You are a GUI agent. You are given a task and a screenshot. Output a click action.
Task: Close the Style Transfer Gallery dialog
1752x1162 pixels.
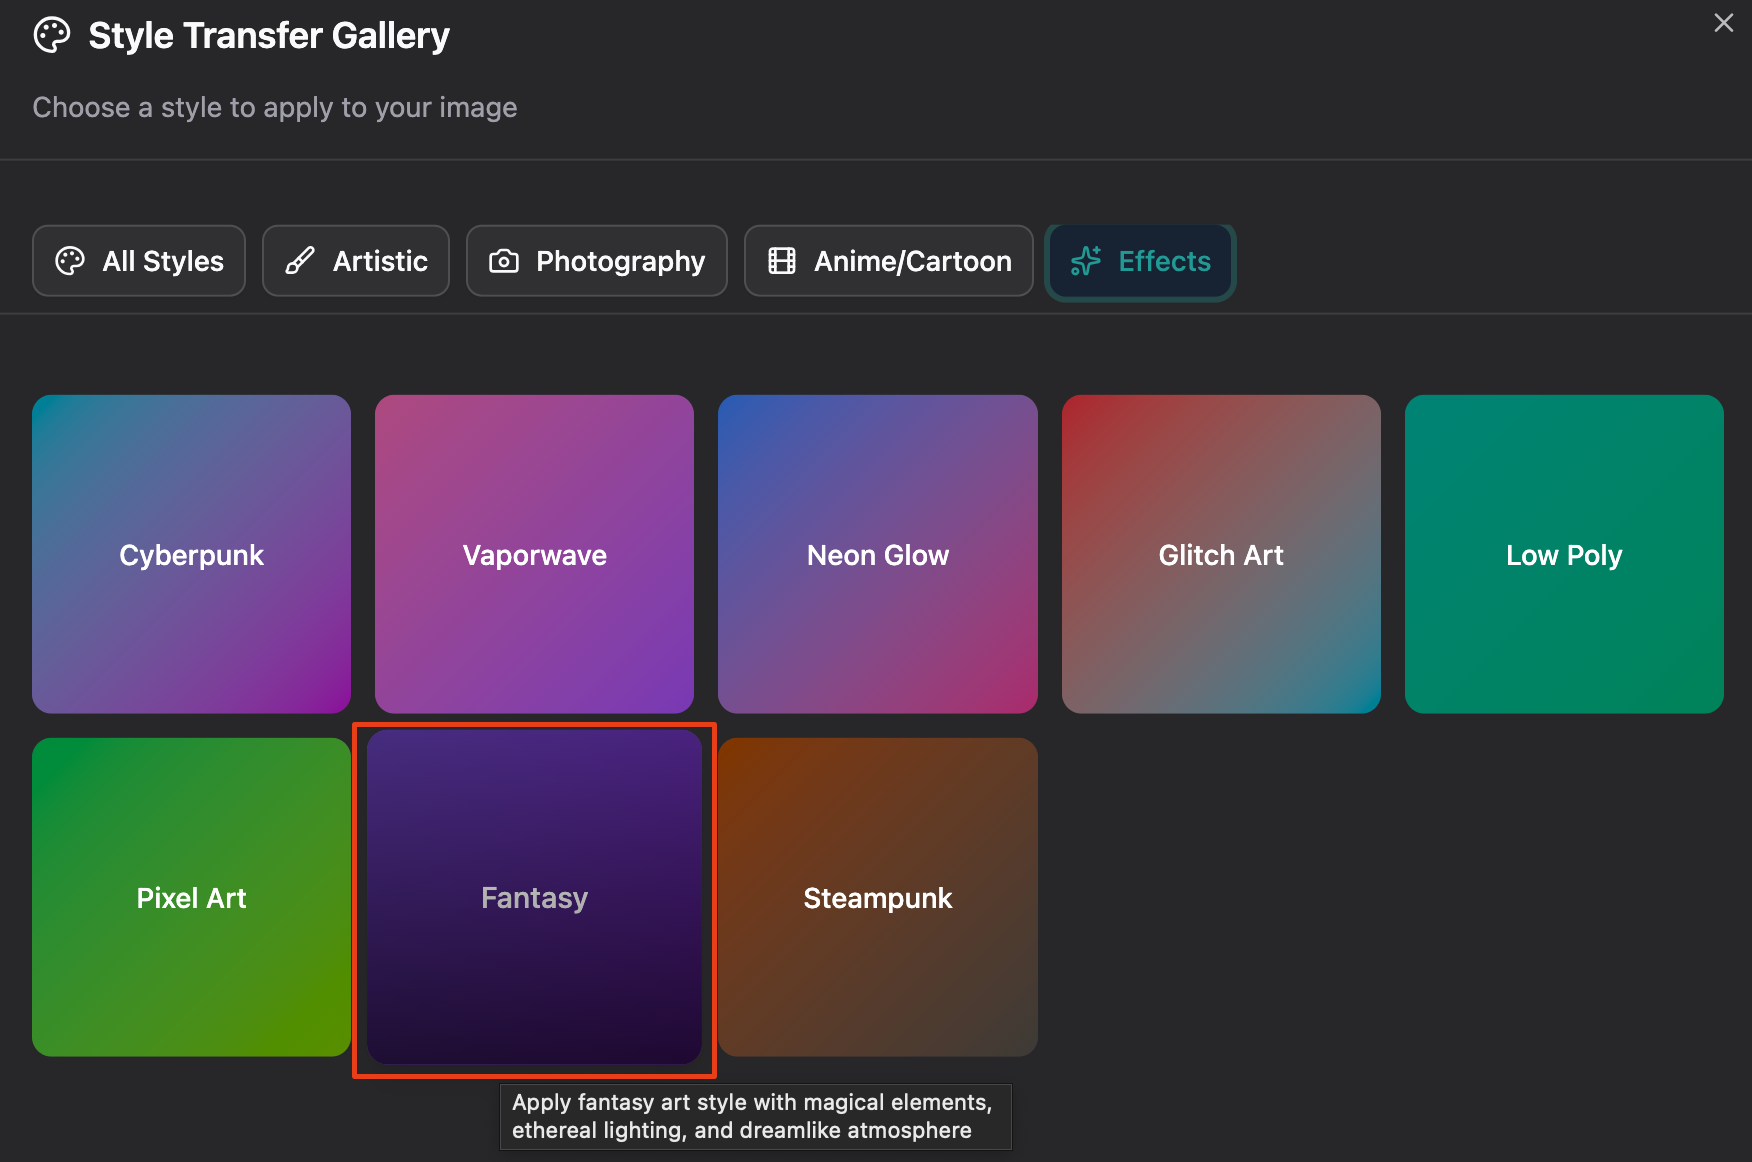(1723, 23)
